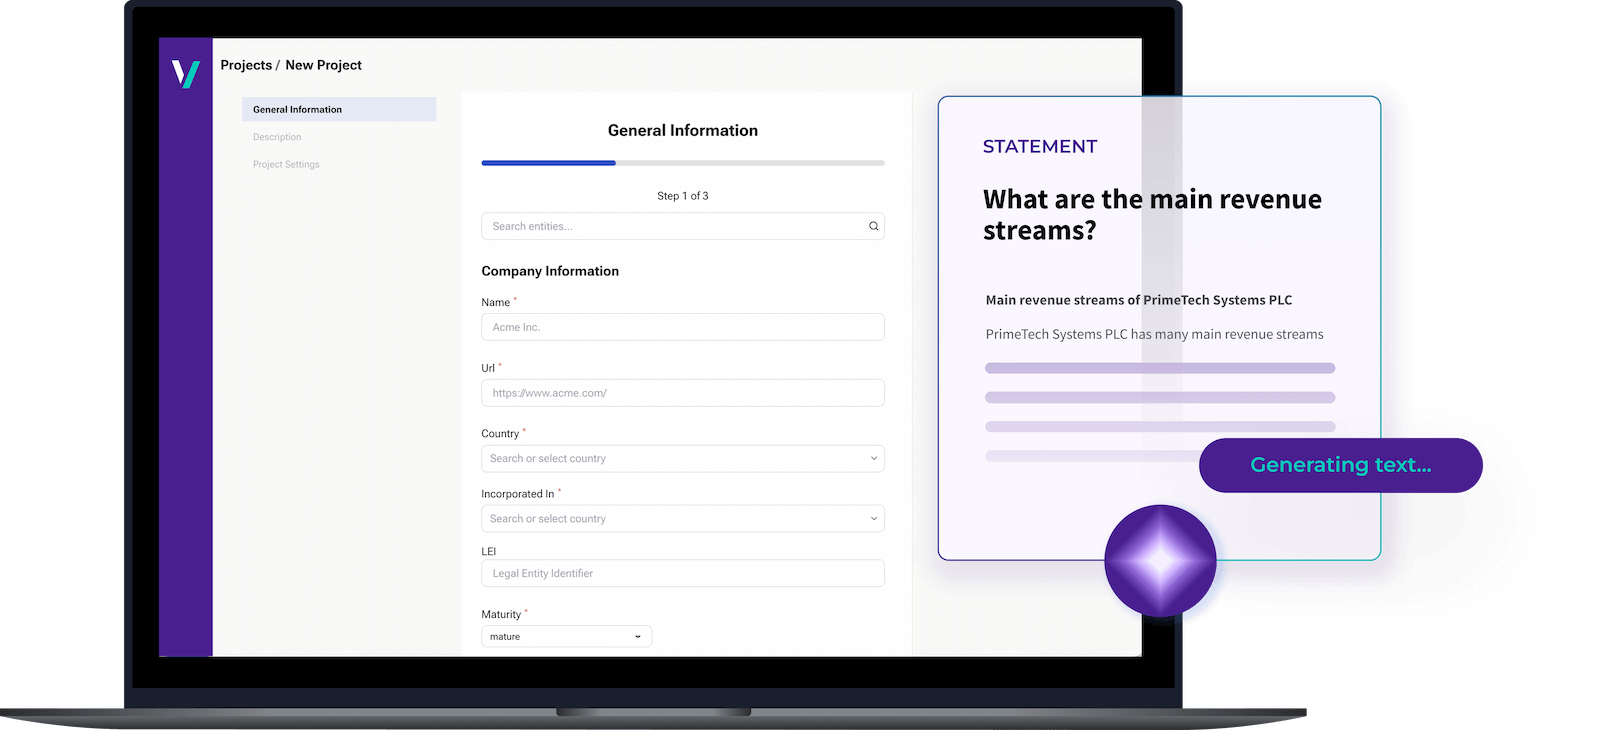Click the main revenue streams question heading
The width and height of the screenshot is (1600, 730).
(1151, 214)
